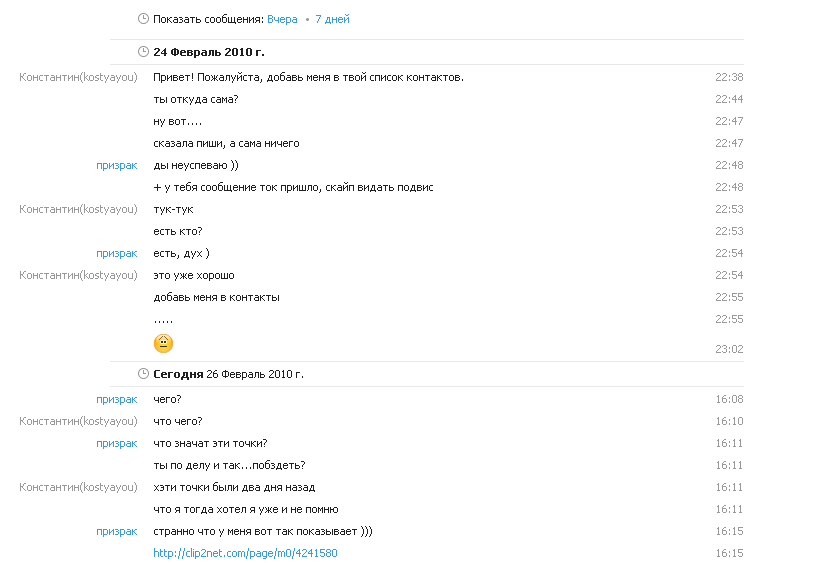Click the 22:38 timestamp of first message
The image size is (834, 563).
click(x=729, y=77)
